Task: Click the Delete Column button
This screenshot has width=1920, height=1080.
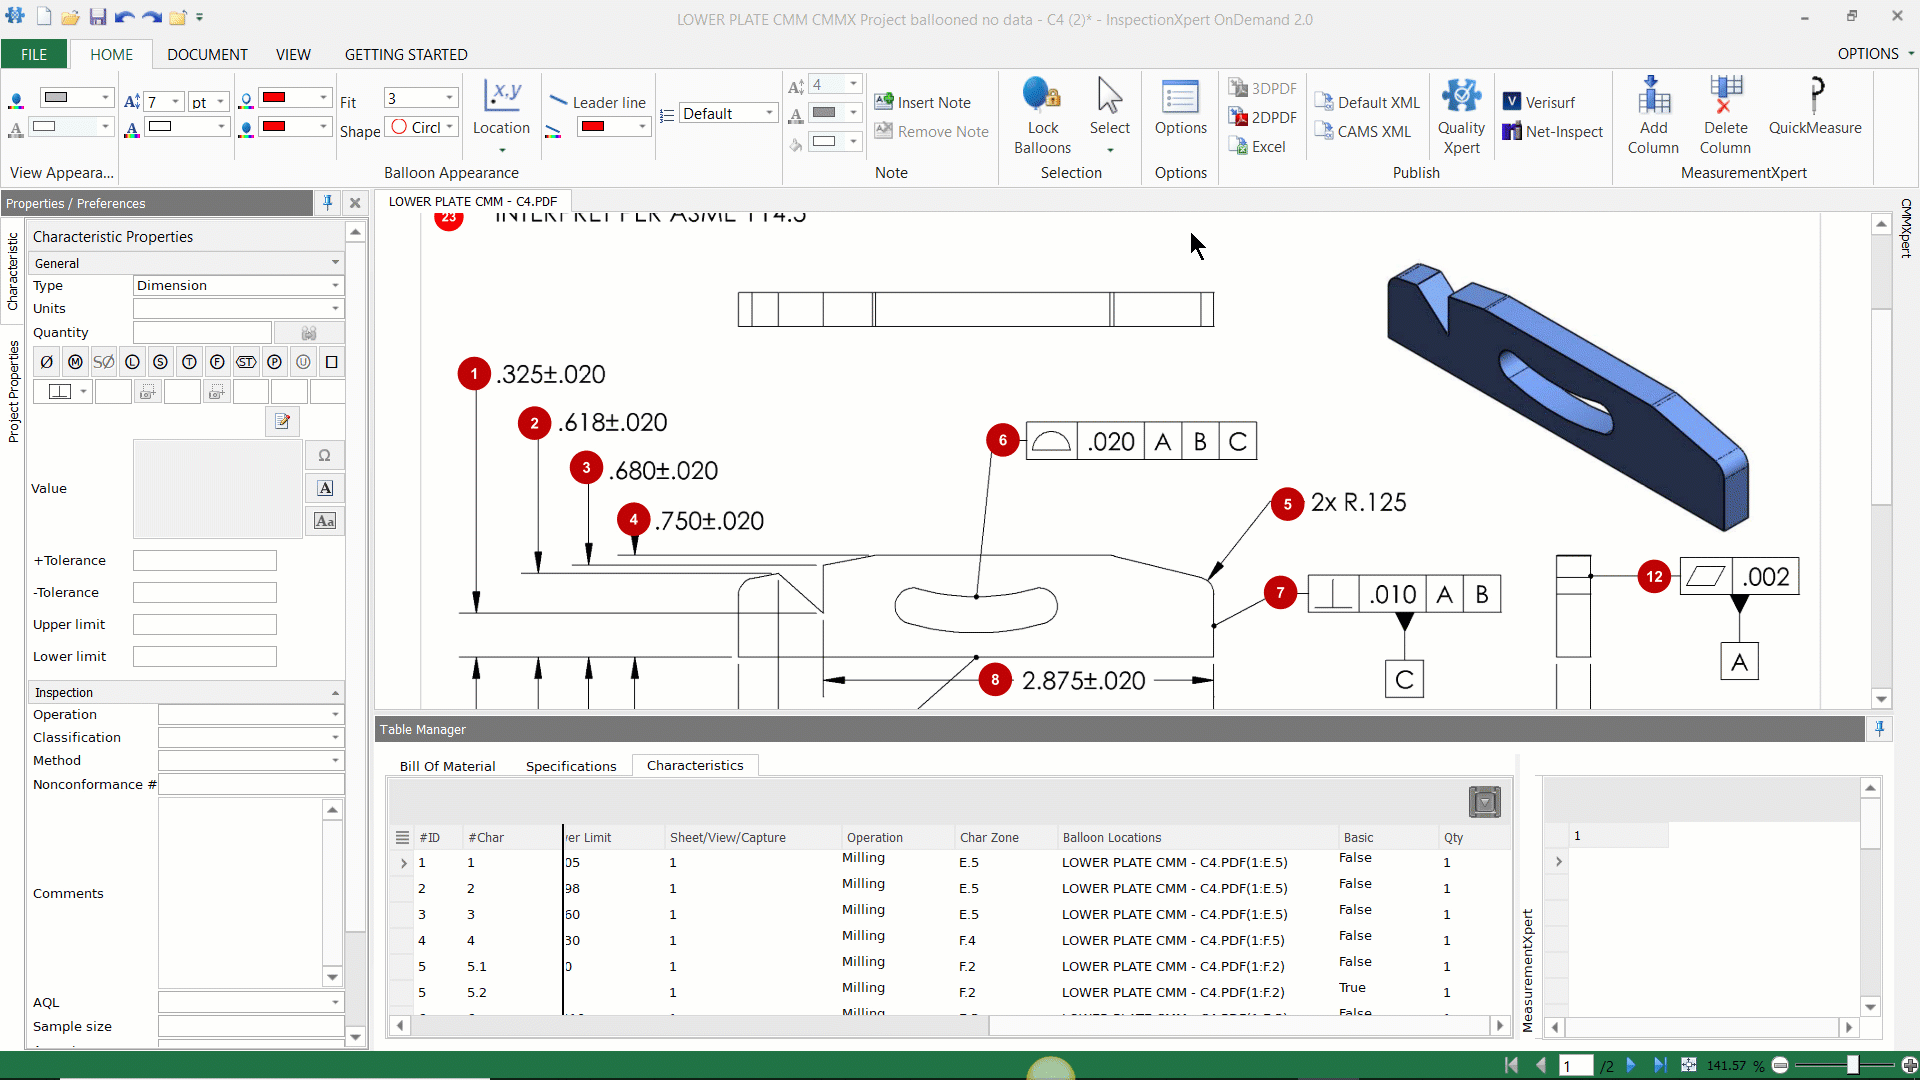Action: [1726, 112]
